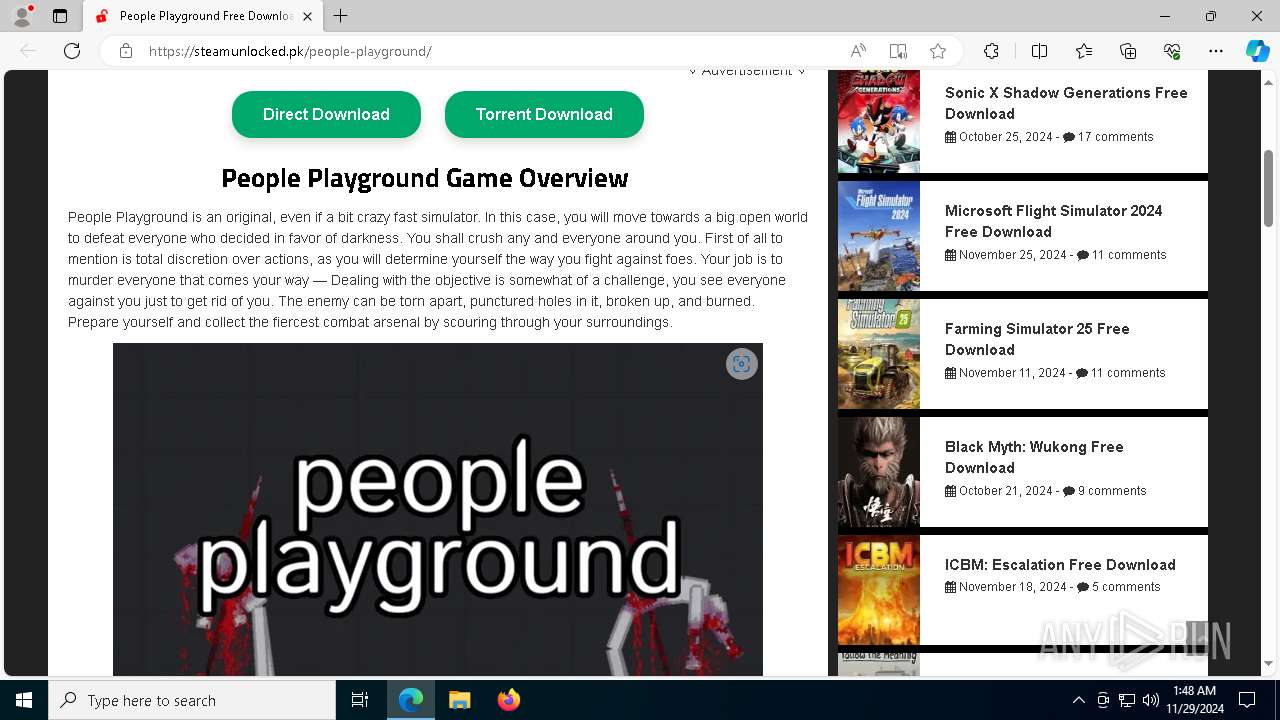Image resolution: width=1280 pixels, height=720 pixels.
Task: Open the tab actions menu icon
Action: coord(60,16)
